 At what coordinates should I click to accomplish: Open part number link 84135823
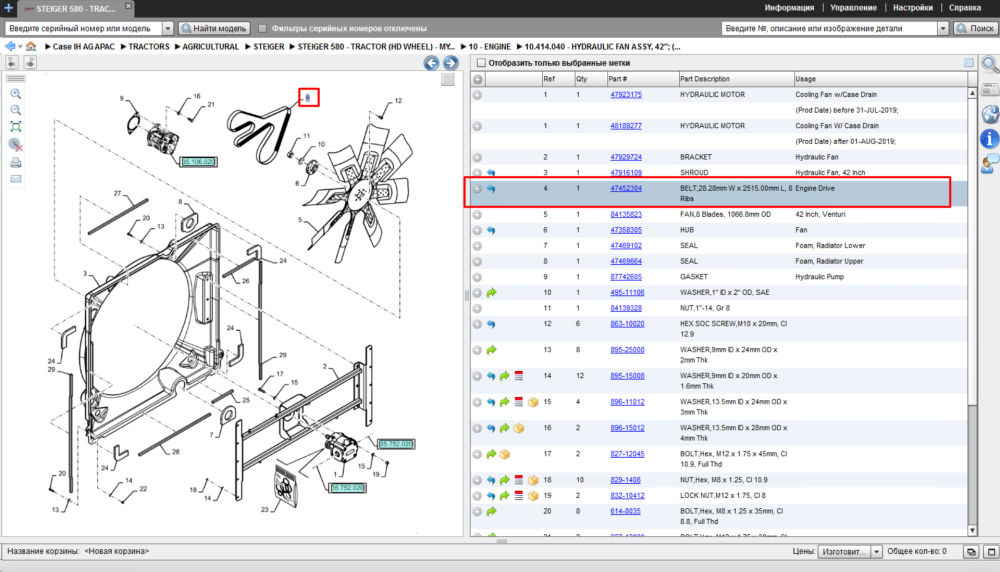tap(626, 215)
